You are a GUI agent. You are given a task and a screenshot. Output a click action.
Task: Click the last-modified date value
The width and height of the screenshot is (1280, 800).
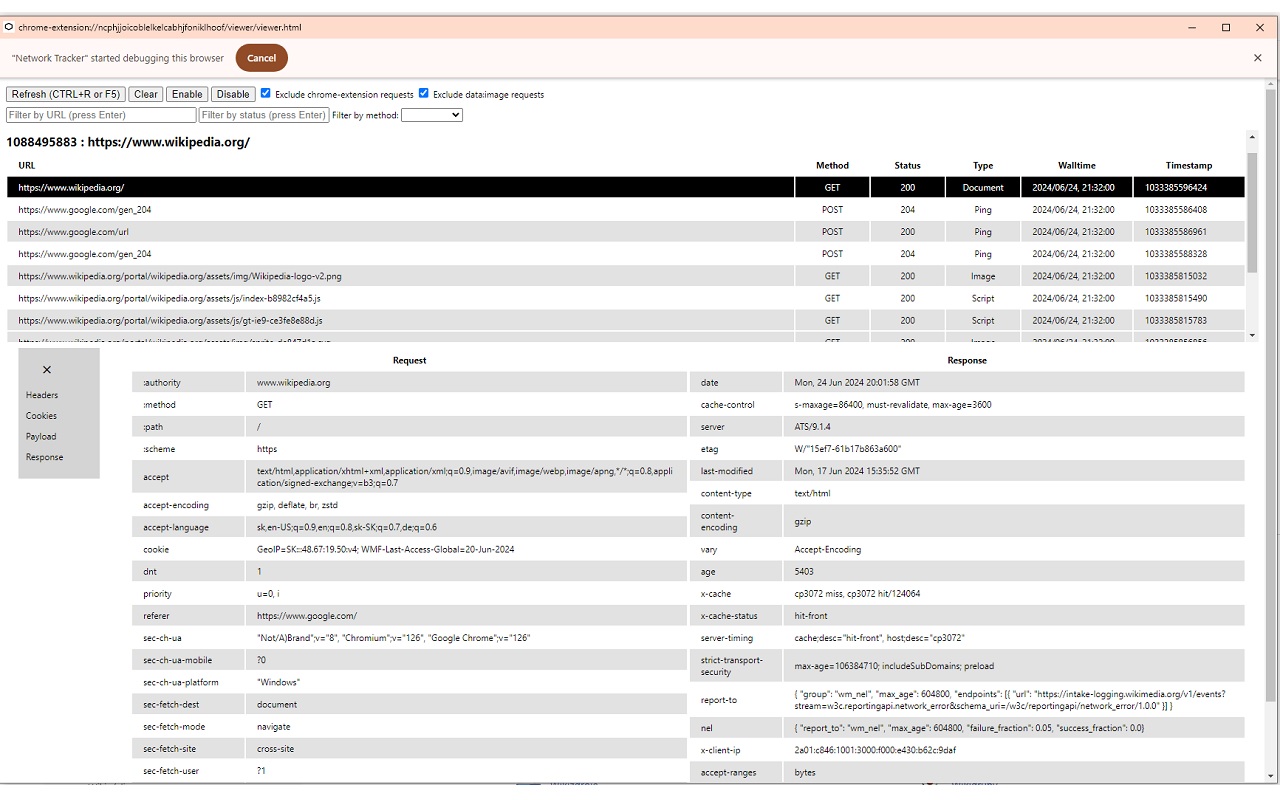[857, 471]
